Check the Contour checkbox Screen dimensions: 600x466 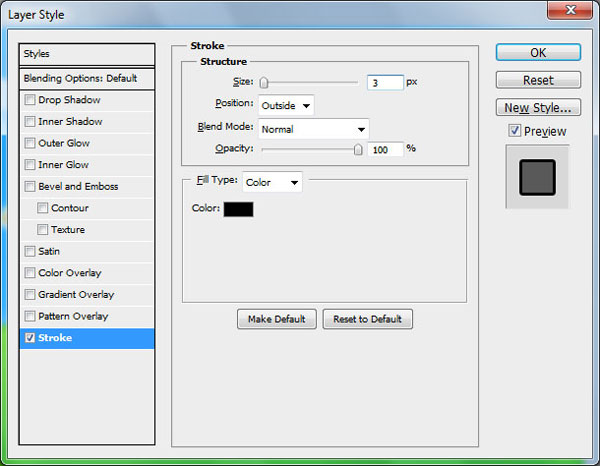[42, 208]
